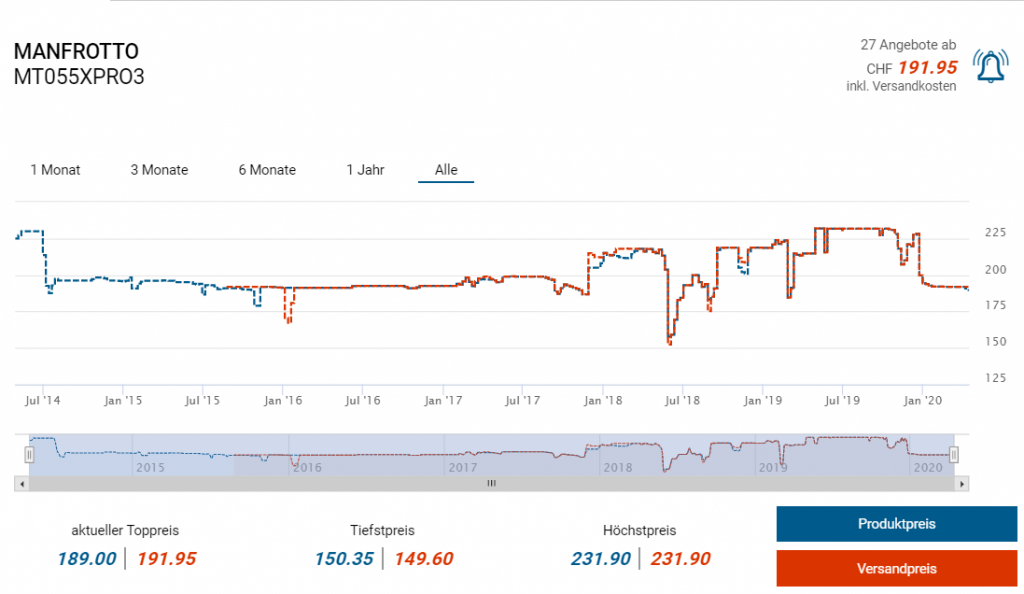Show the 6 Monate price history
1024x594 pixels.
click(267, 170)
